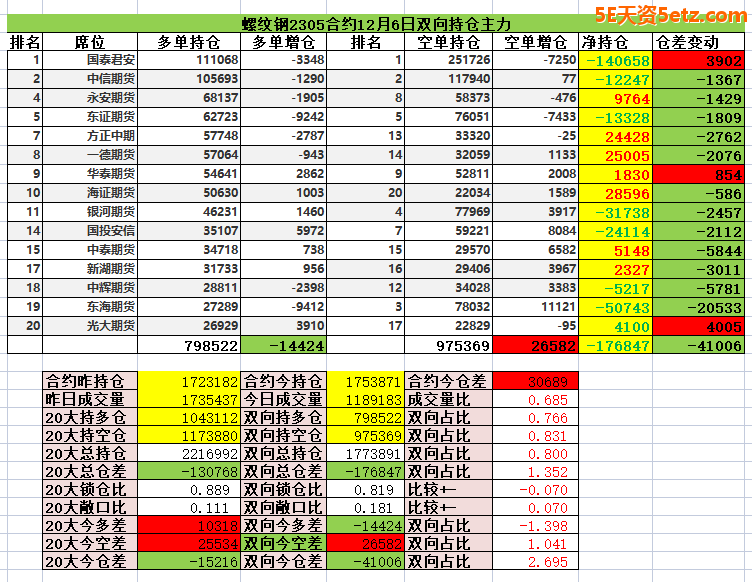The image size is (752, 582).
Task: Select the 仓差变动 header cell
Action: pos(698,42)
